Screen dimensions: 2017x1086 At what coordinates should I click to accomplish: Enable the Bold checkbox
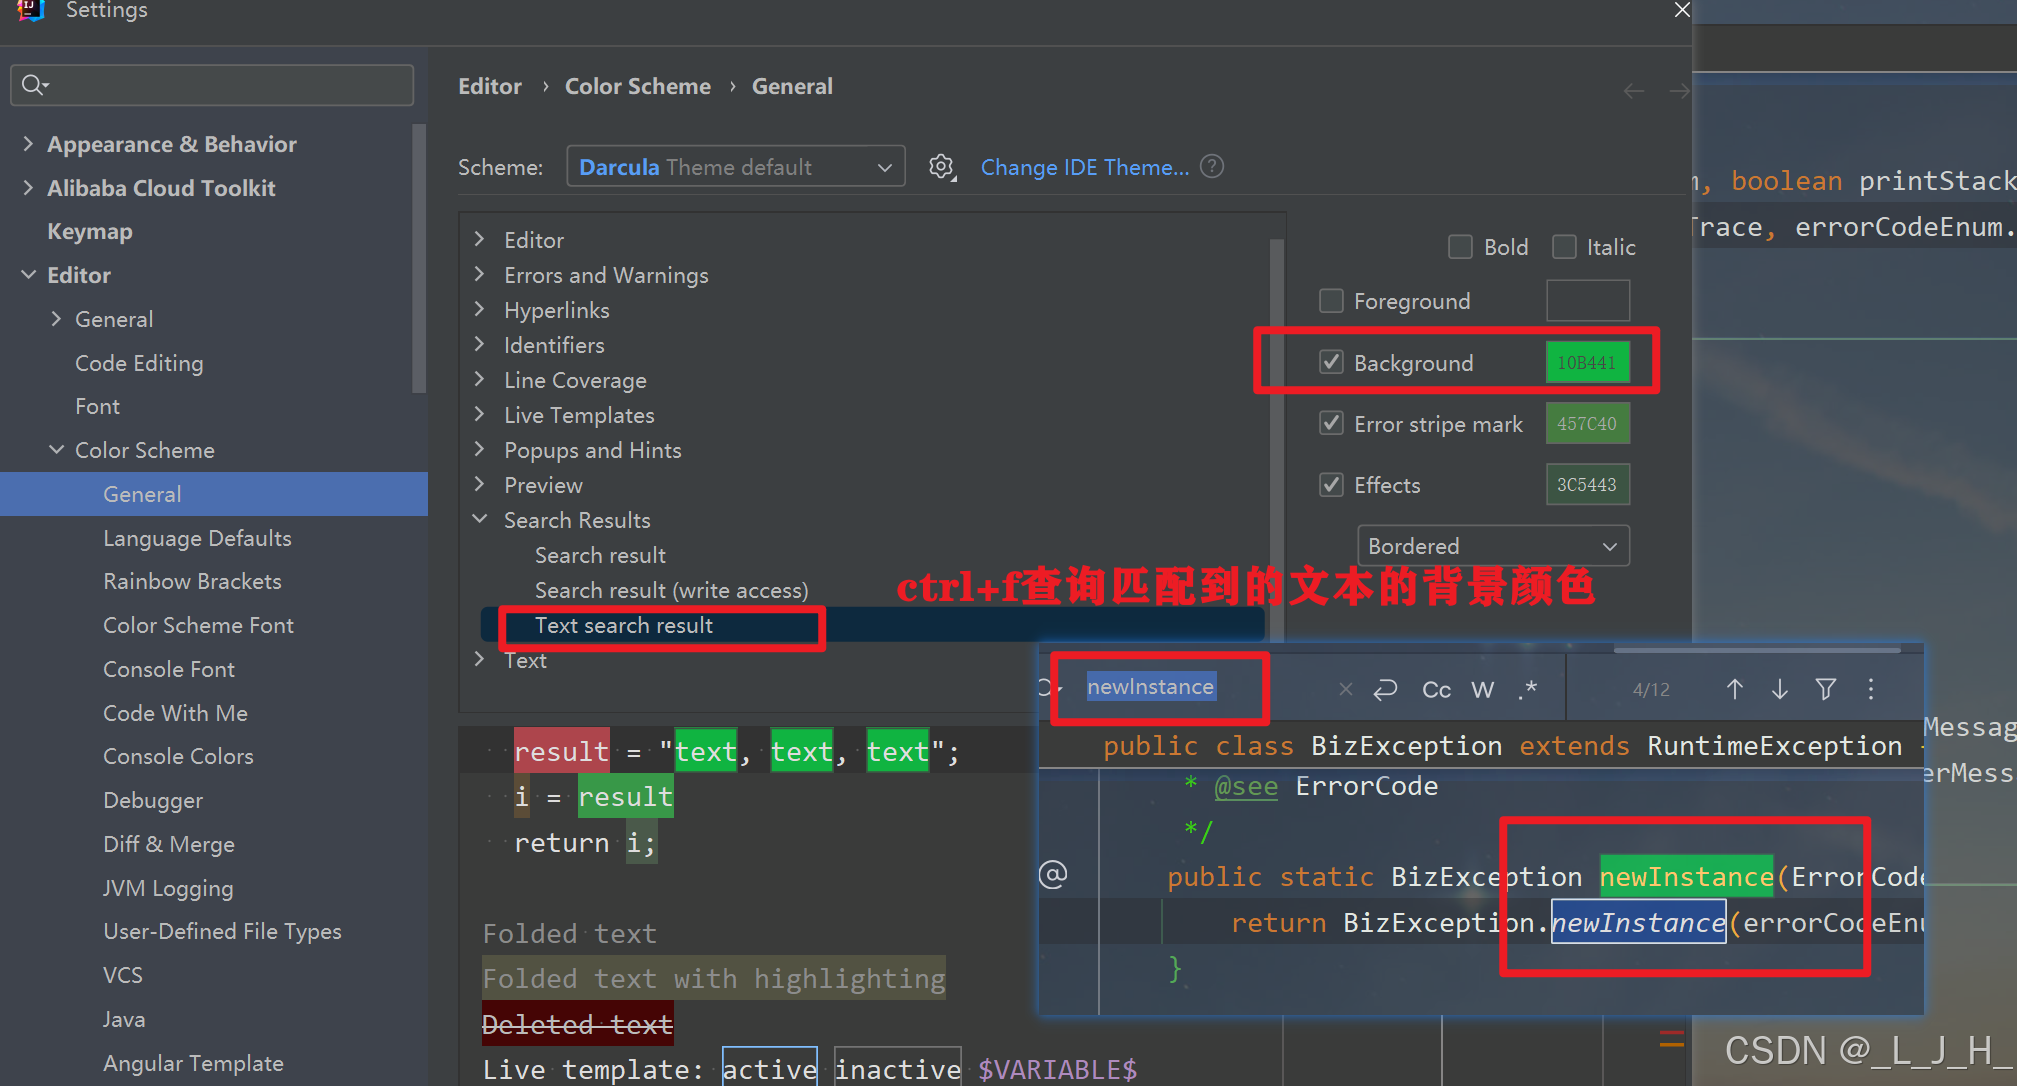pyautogui.click(x=1460, y=247)
